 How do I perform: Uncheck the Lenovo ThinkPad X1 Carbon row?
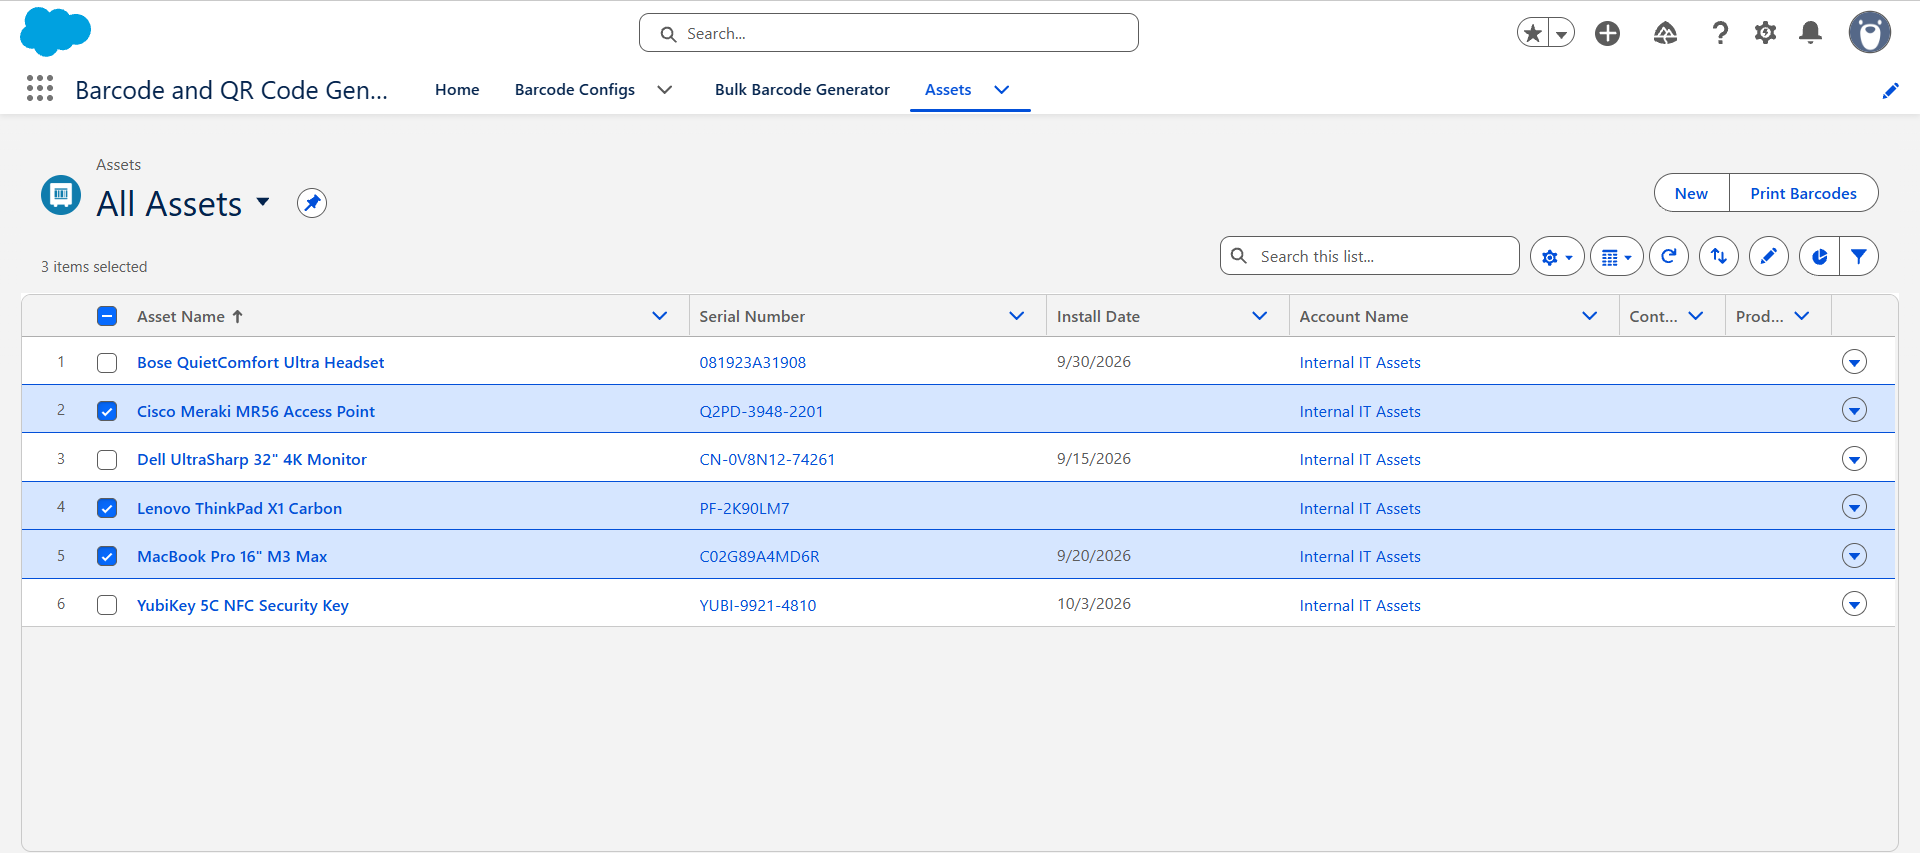107,508
